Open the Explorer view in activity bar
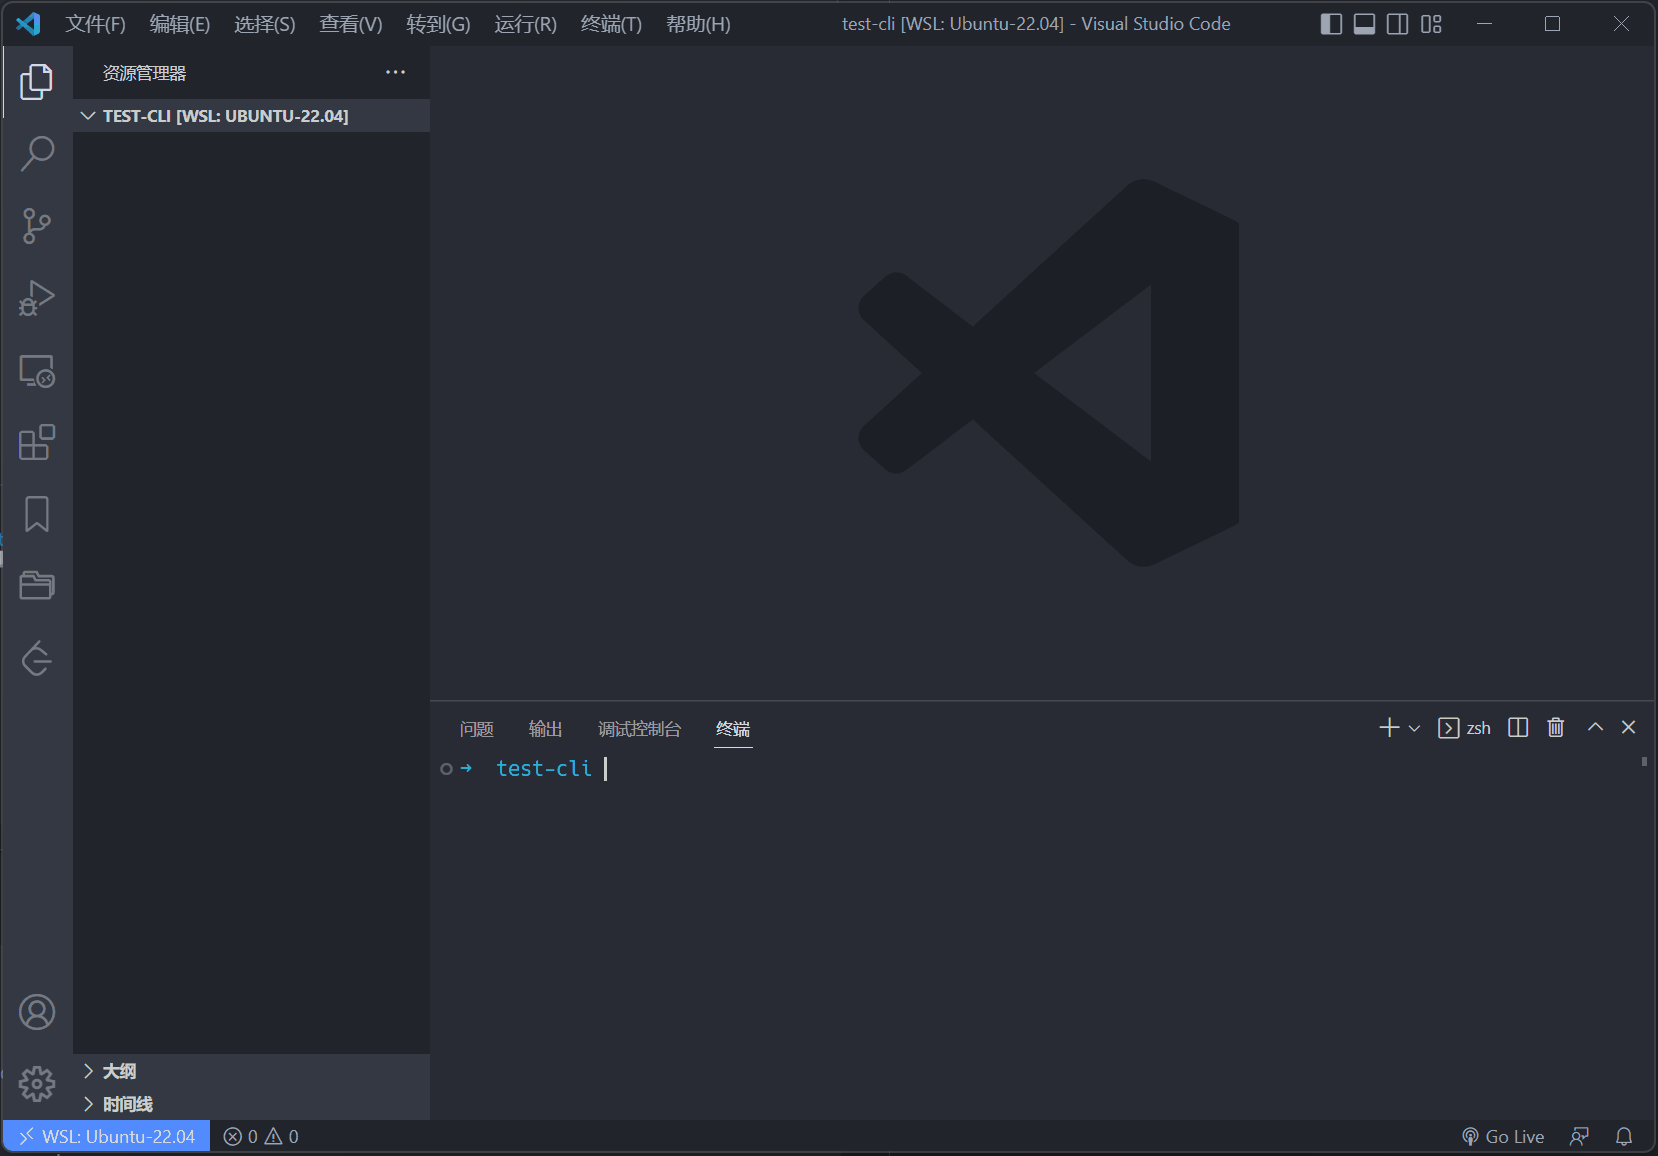 click(37, 82)
